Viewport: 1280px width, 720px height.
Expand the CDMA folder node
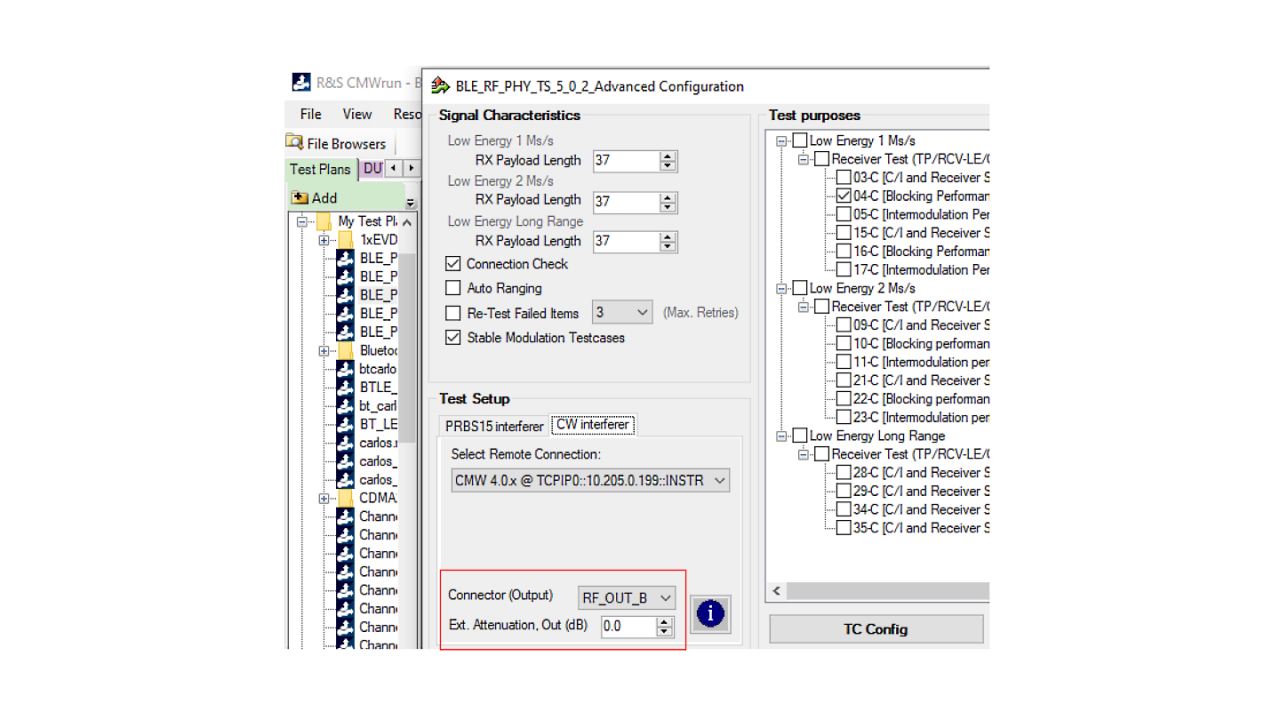(323, 498)
